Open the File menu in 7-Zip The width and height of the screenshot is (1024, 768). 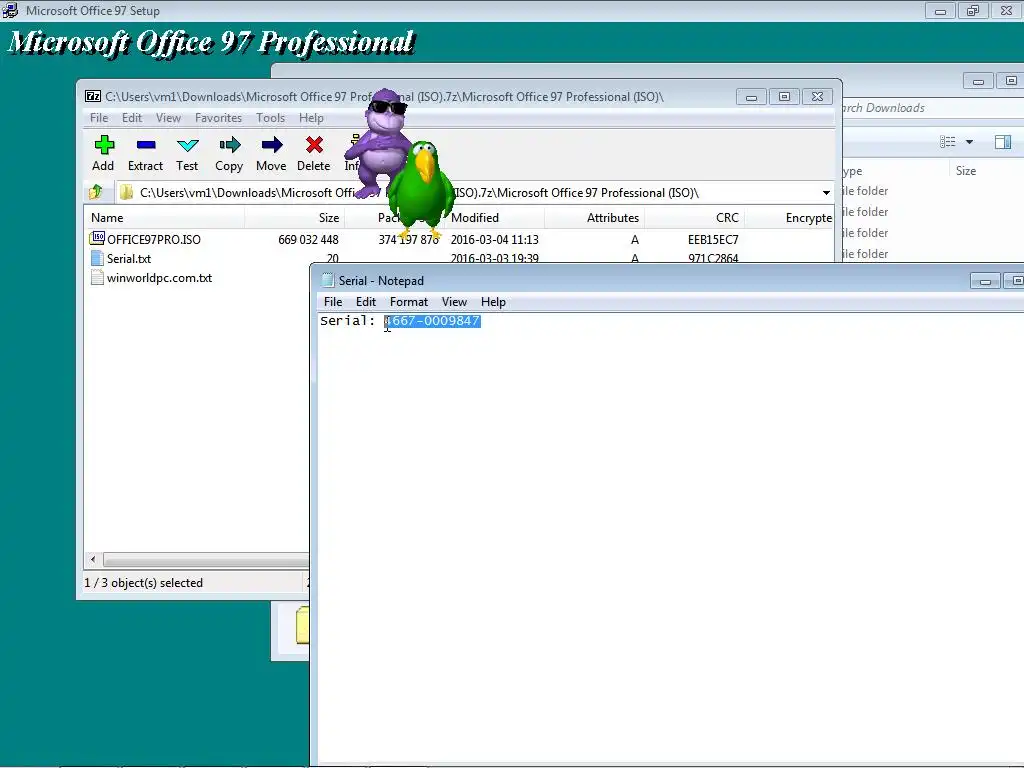pyautogui.click(x=99, y=118)
